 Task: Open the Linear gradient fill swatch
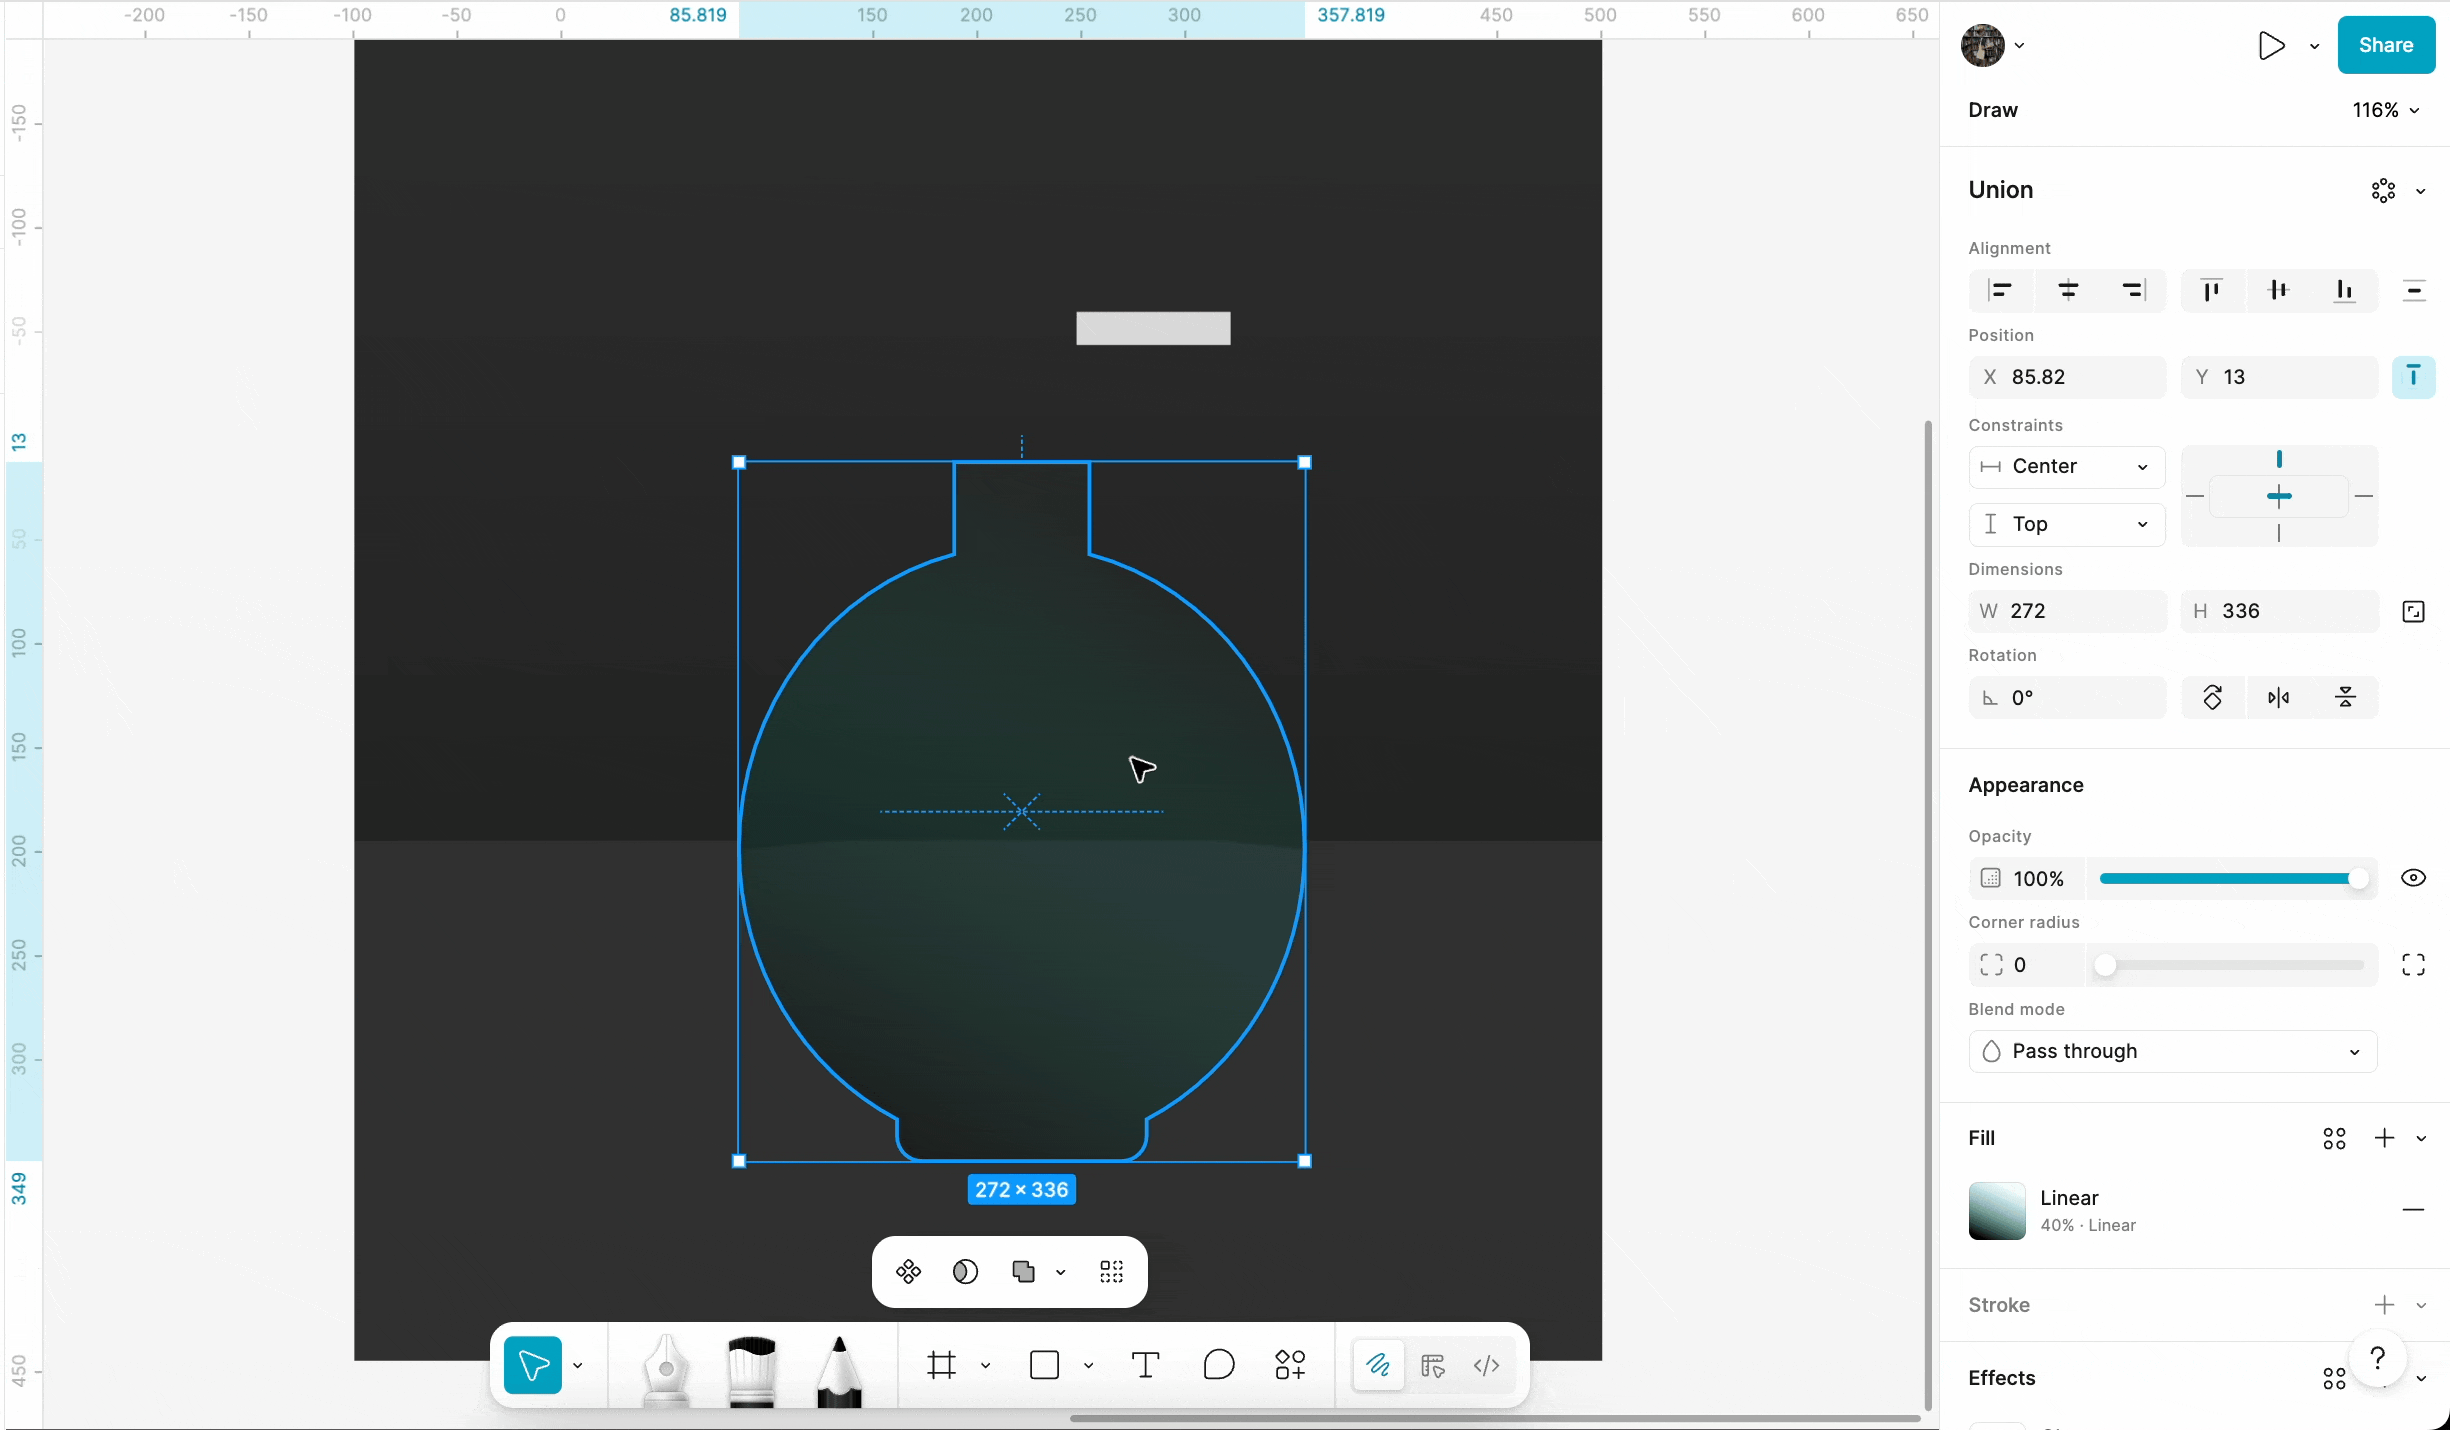(1995, 1211)
